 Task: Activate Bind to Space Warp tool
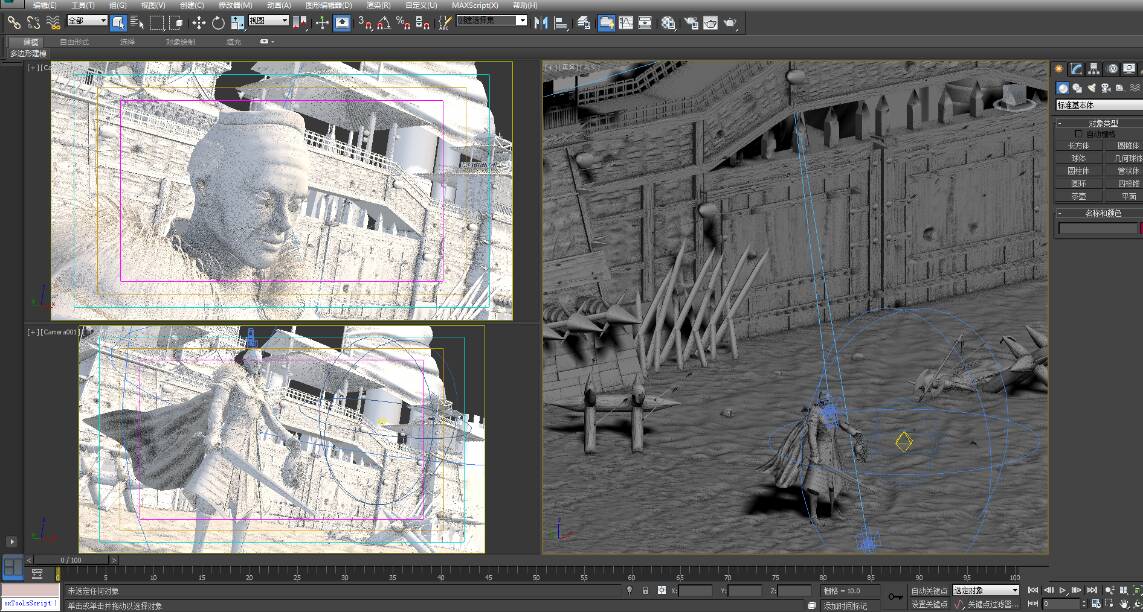[x=53, y=23]
